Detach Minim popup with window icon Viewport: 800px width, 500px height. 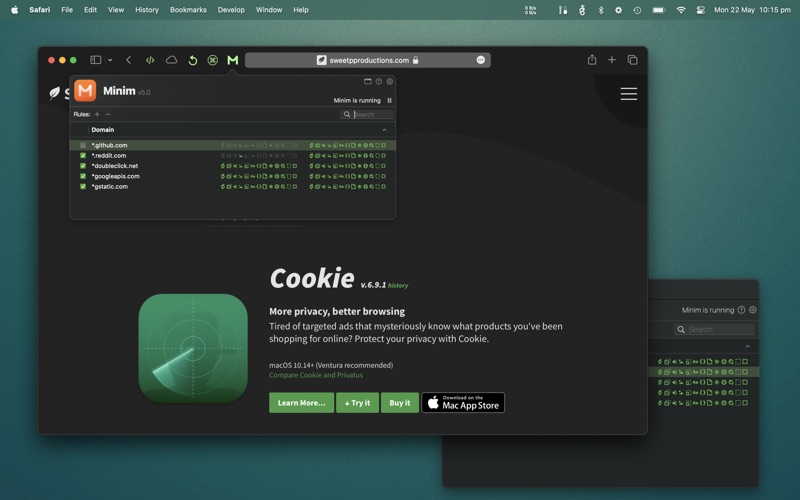(x=367, y=82)
